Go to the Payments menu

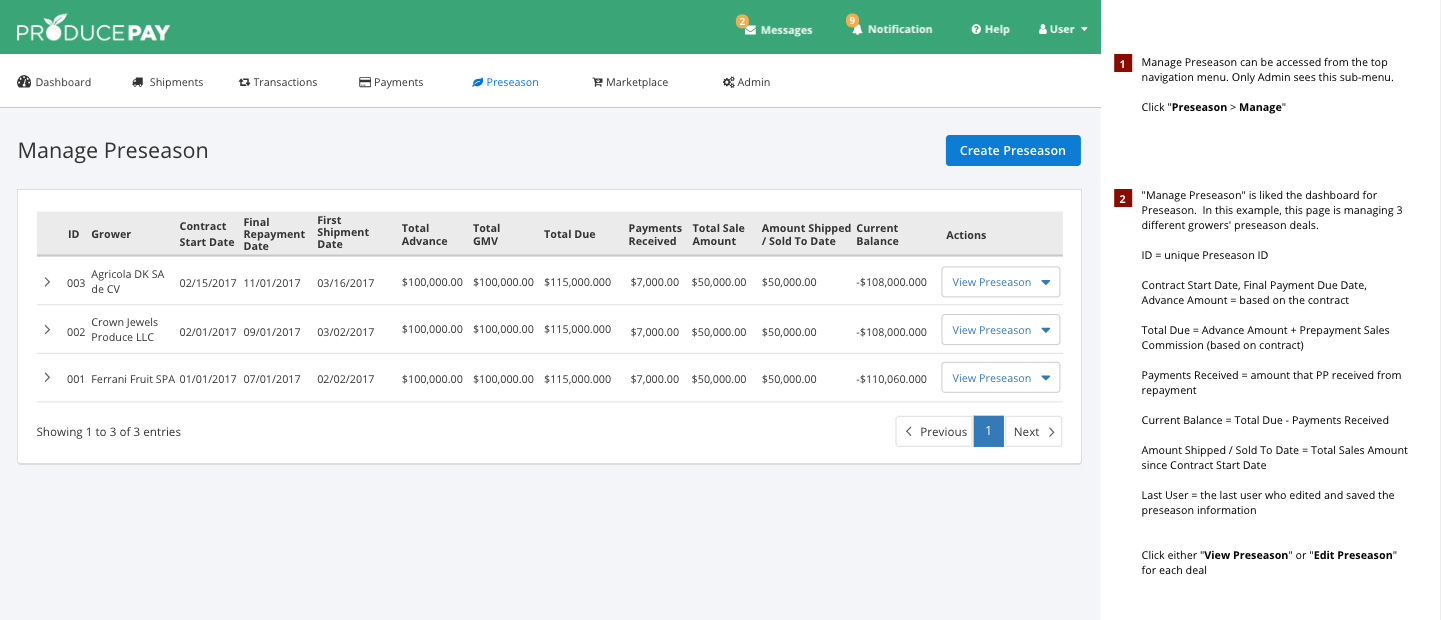coord(391,82)
